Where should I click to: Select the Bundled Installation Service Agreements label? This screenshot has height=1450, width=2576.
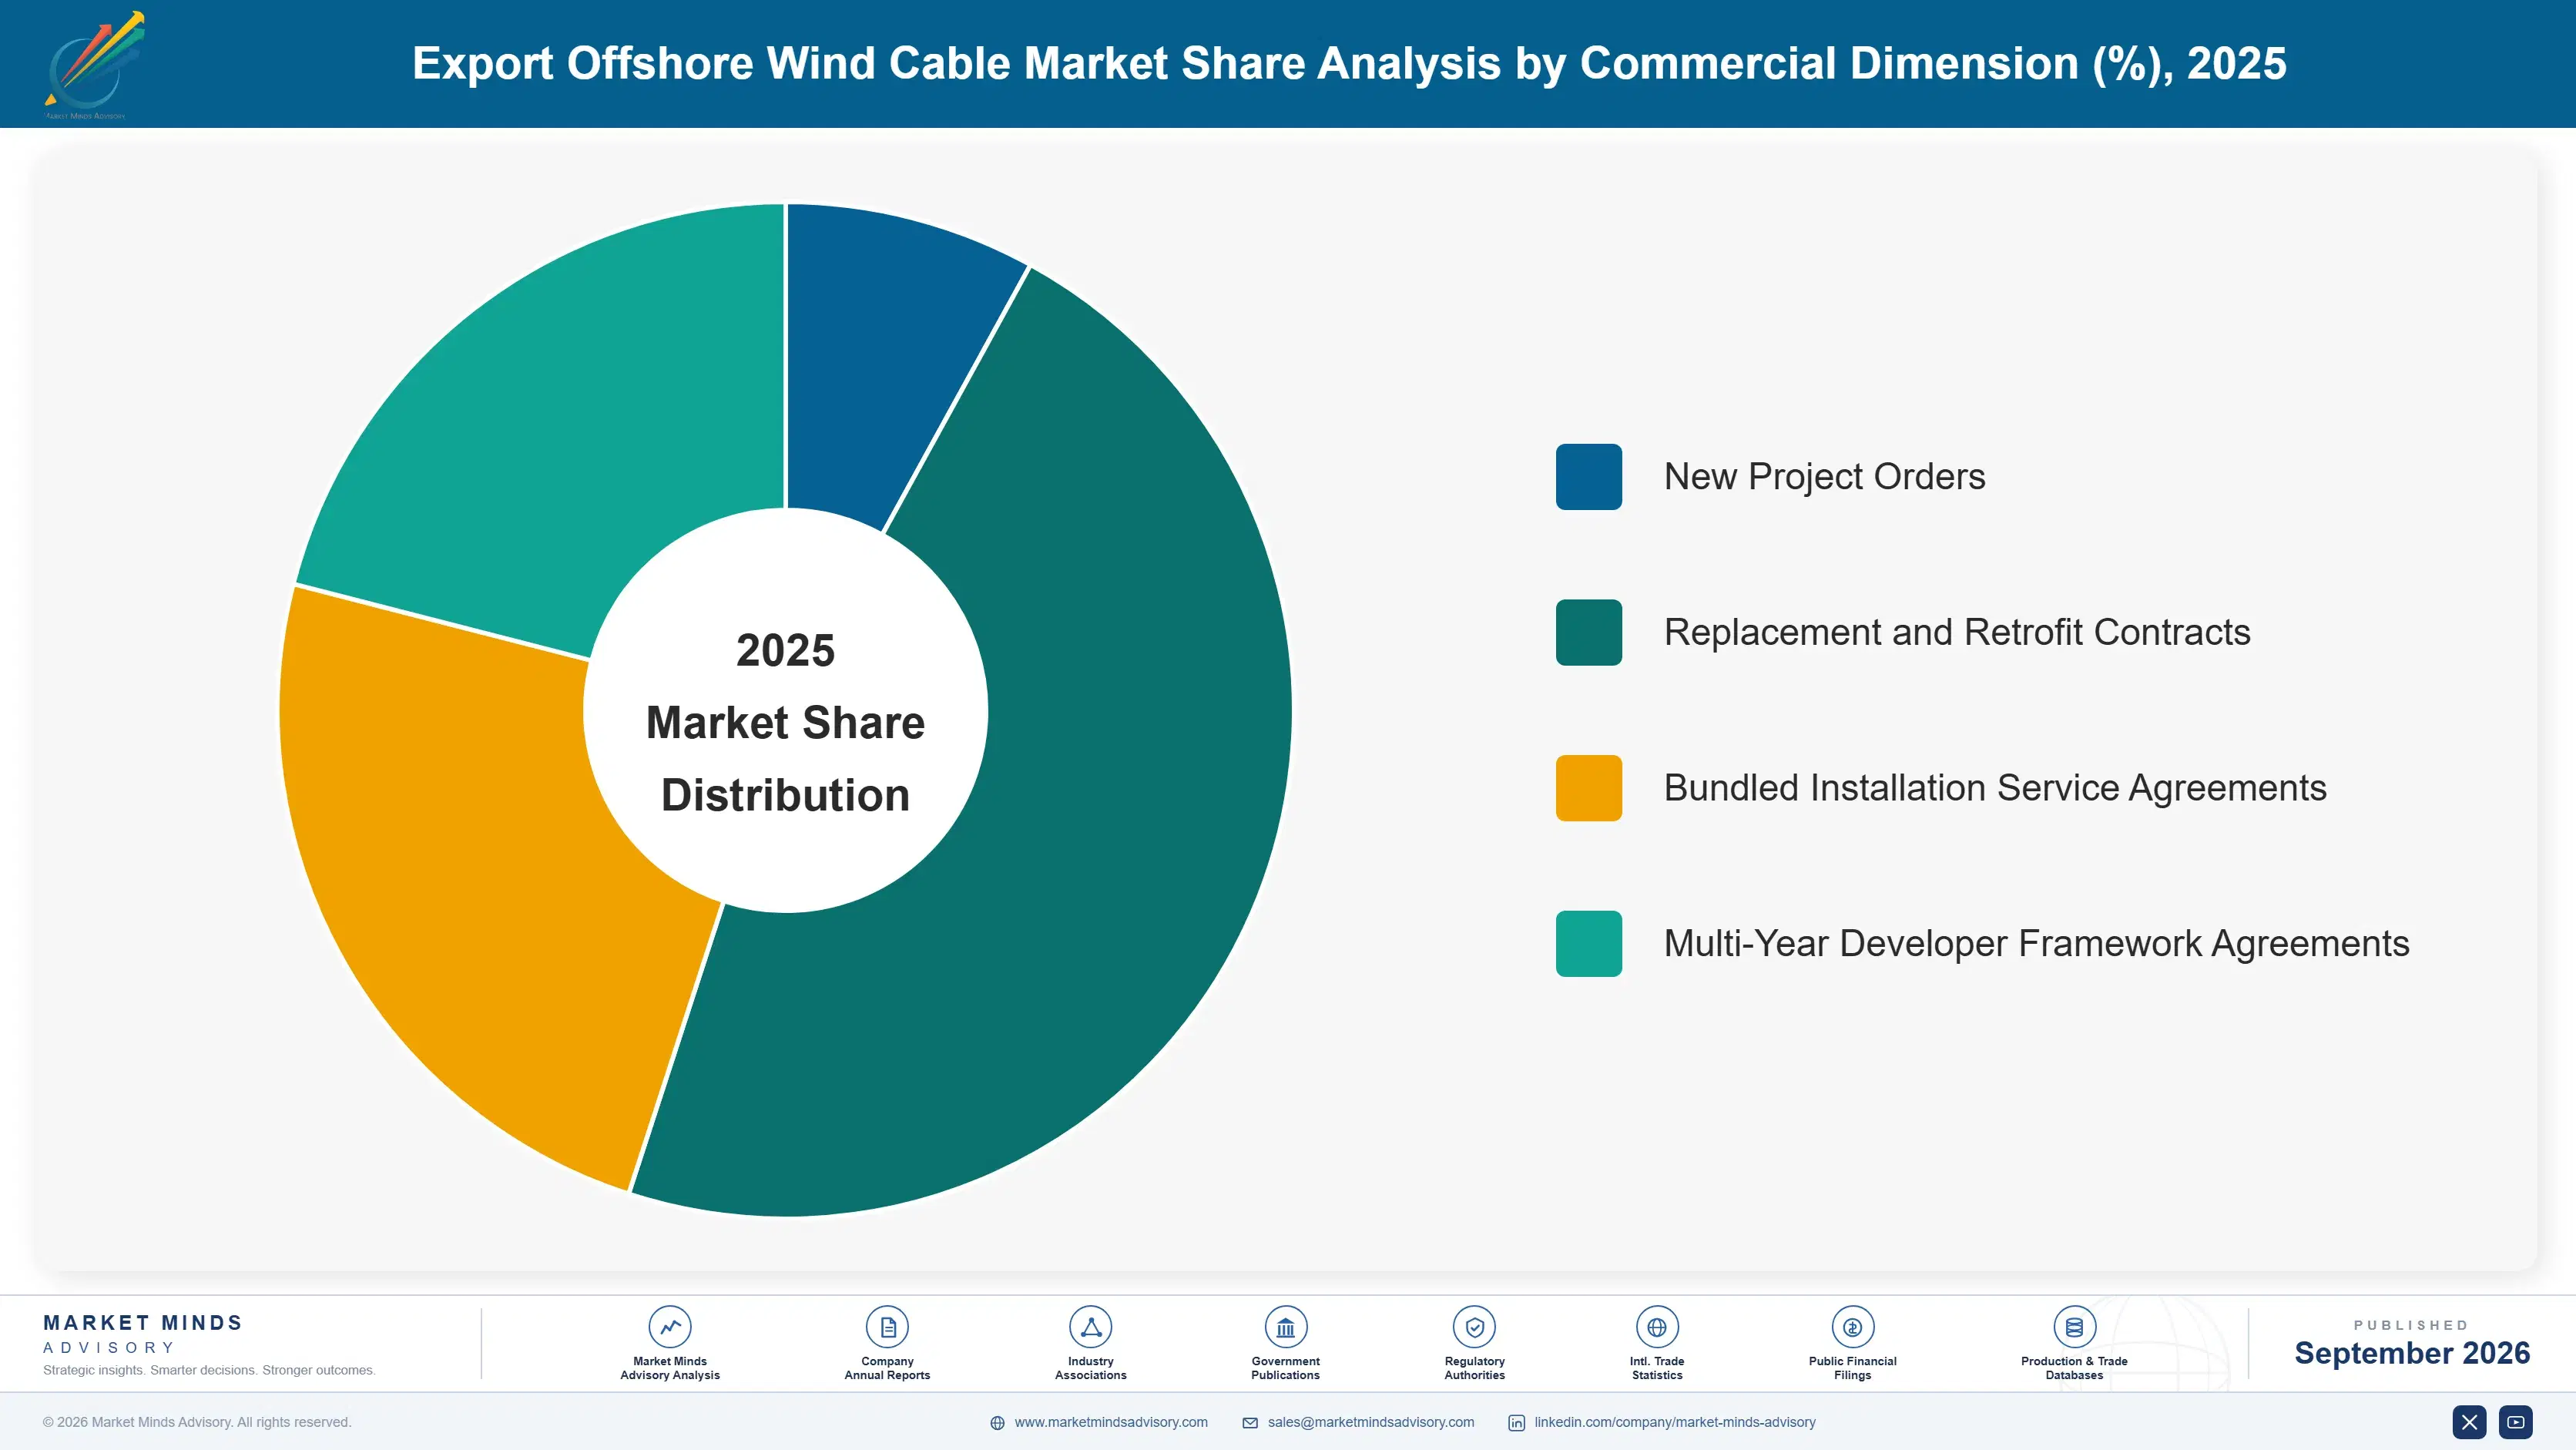tap(1995, 788)
